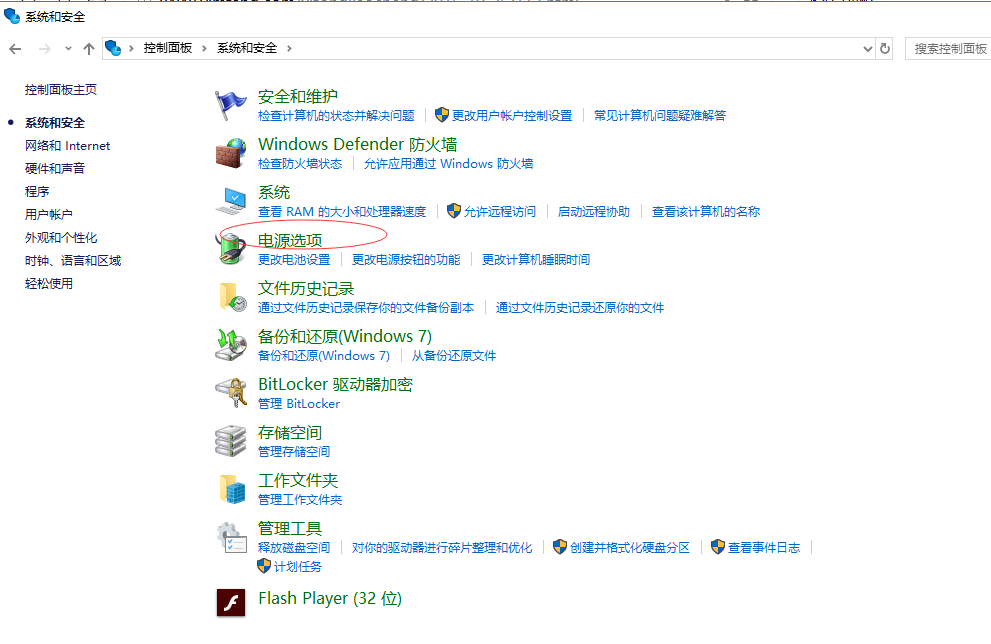
Task: Open the 系统 heading link
Action: click(x=274, y=193)
